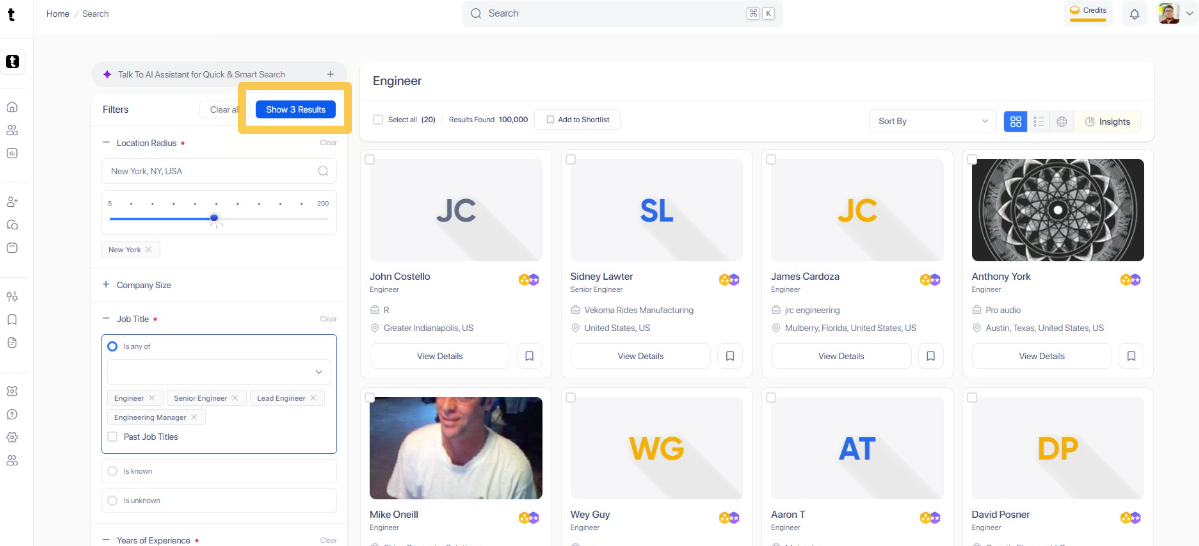Open the Insights panel

click(1107, 121)
